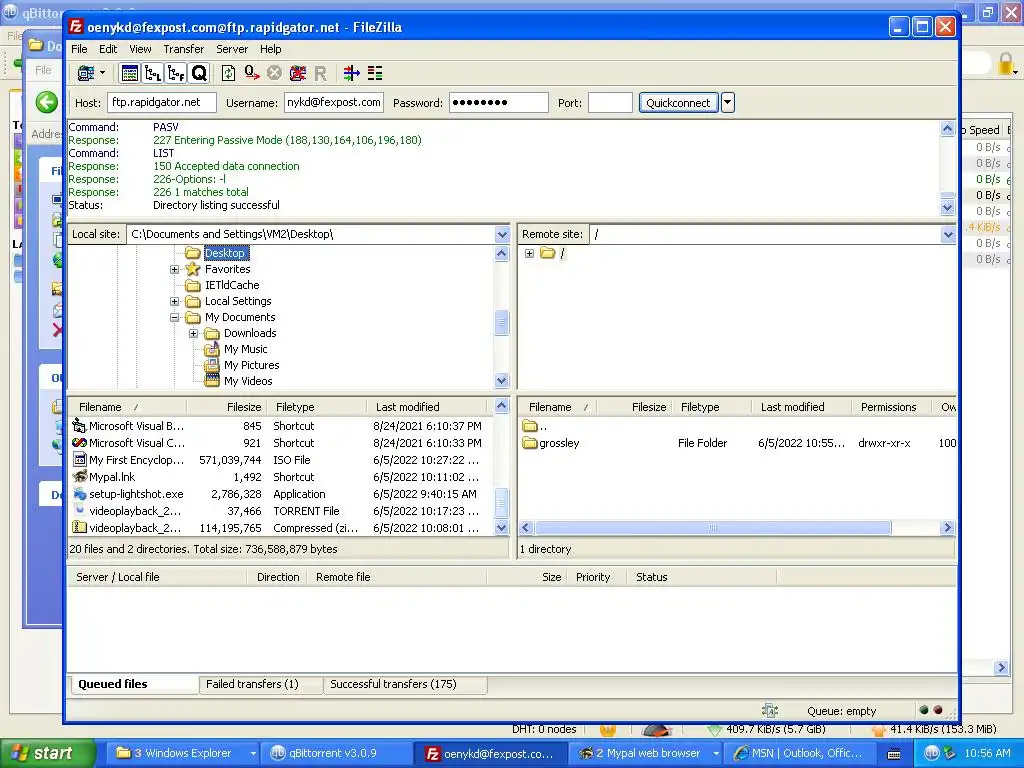Select the Mypal.lnk shortcut icon
Image resolution: width=1024 pixels, height=768 pixels.
80,477
